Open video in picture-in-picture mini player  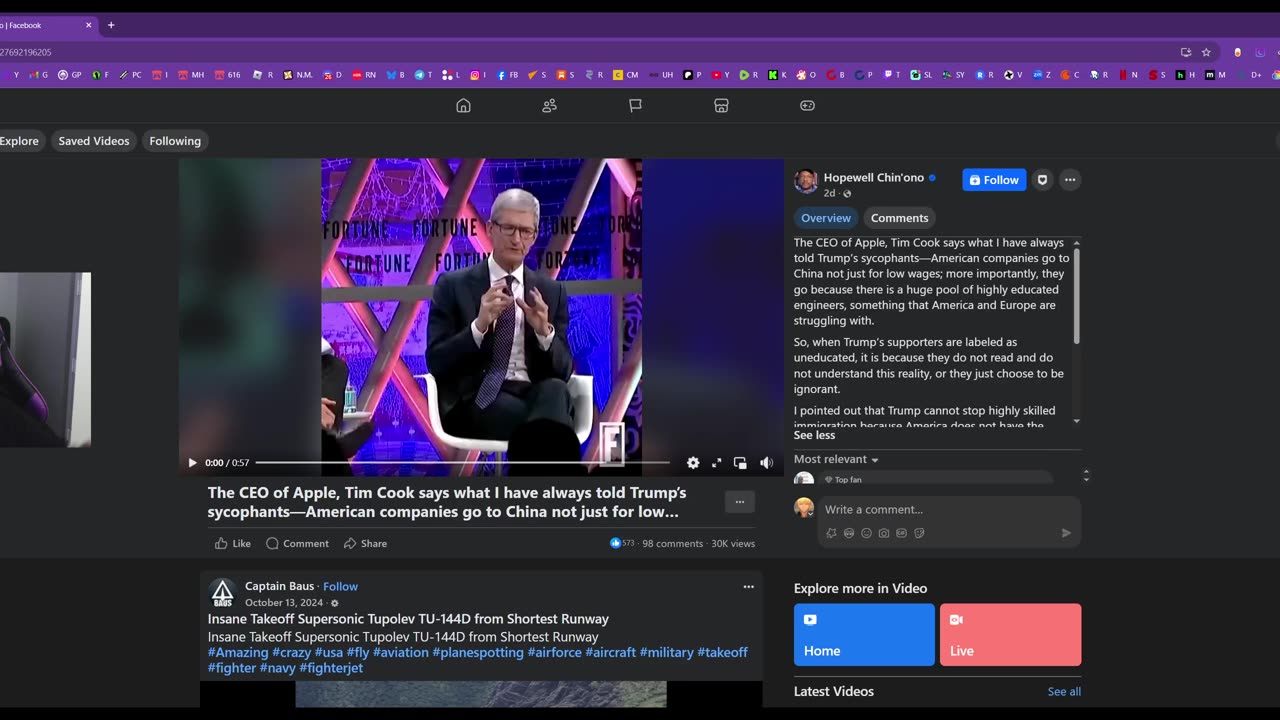(740, 463)
